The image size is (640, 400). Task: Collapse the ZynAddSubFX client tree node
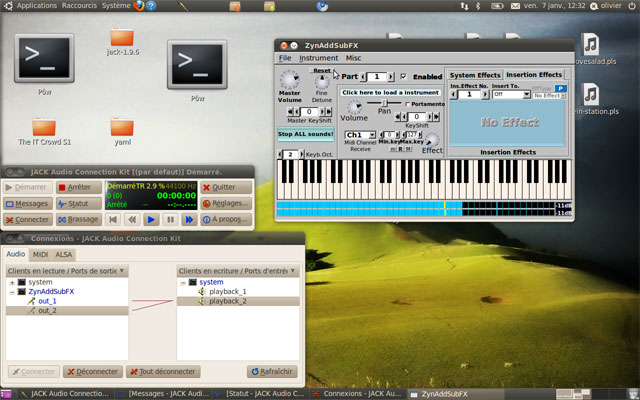11,291
